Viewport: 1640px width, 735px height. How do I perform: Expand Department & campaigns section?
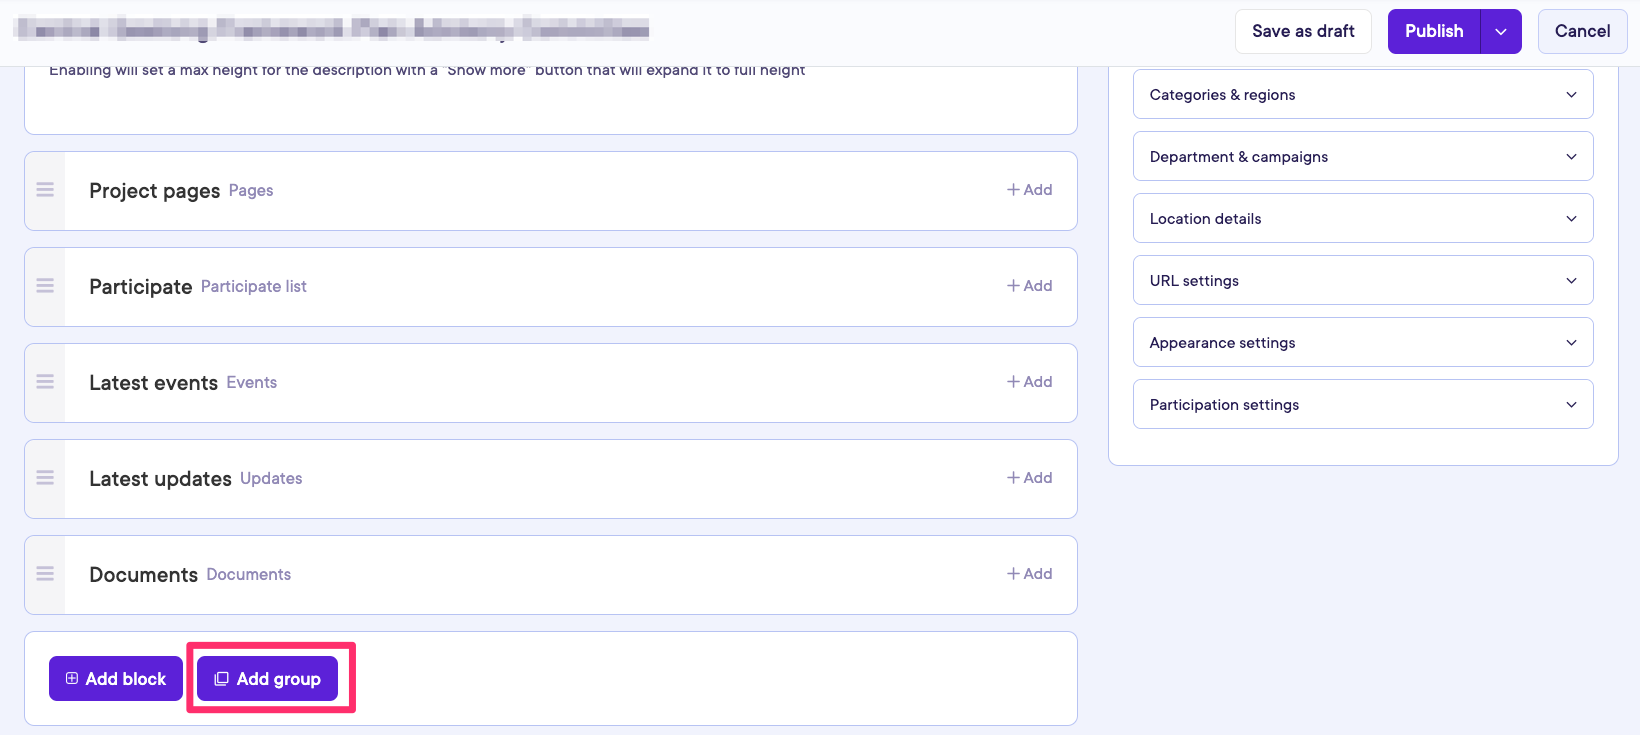click(x=1362, y=157)
